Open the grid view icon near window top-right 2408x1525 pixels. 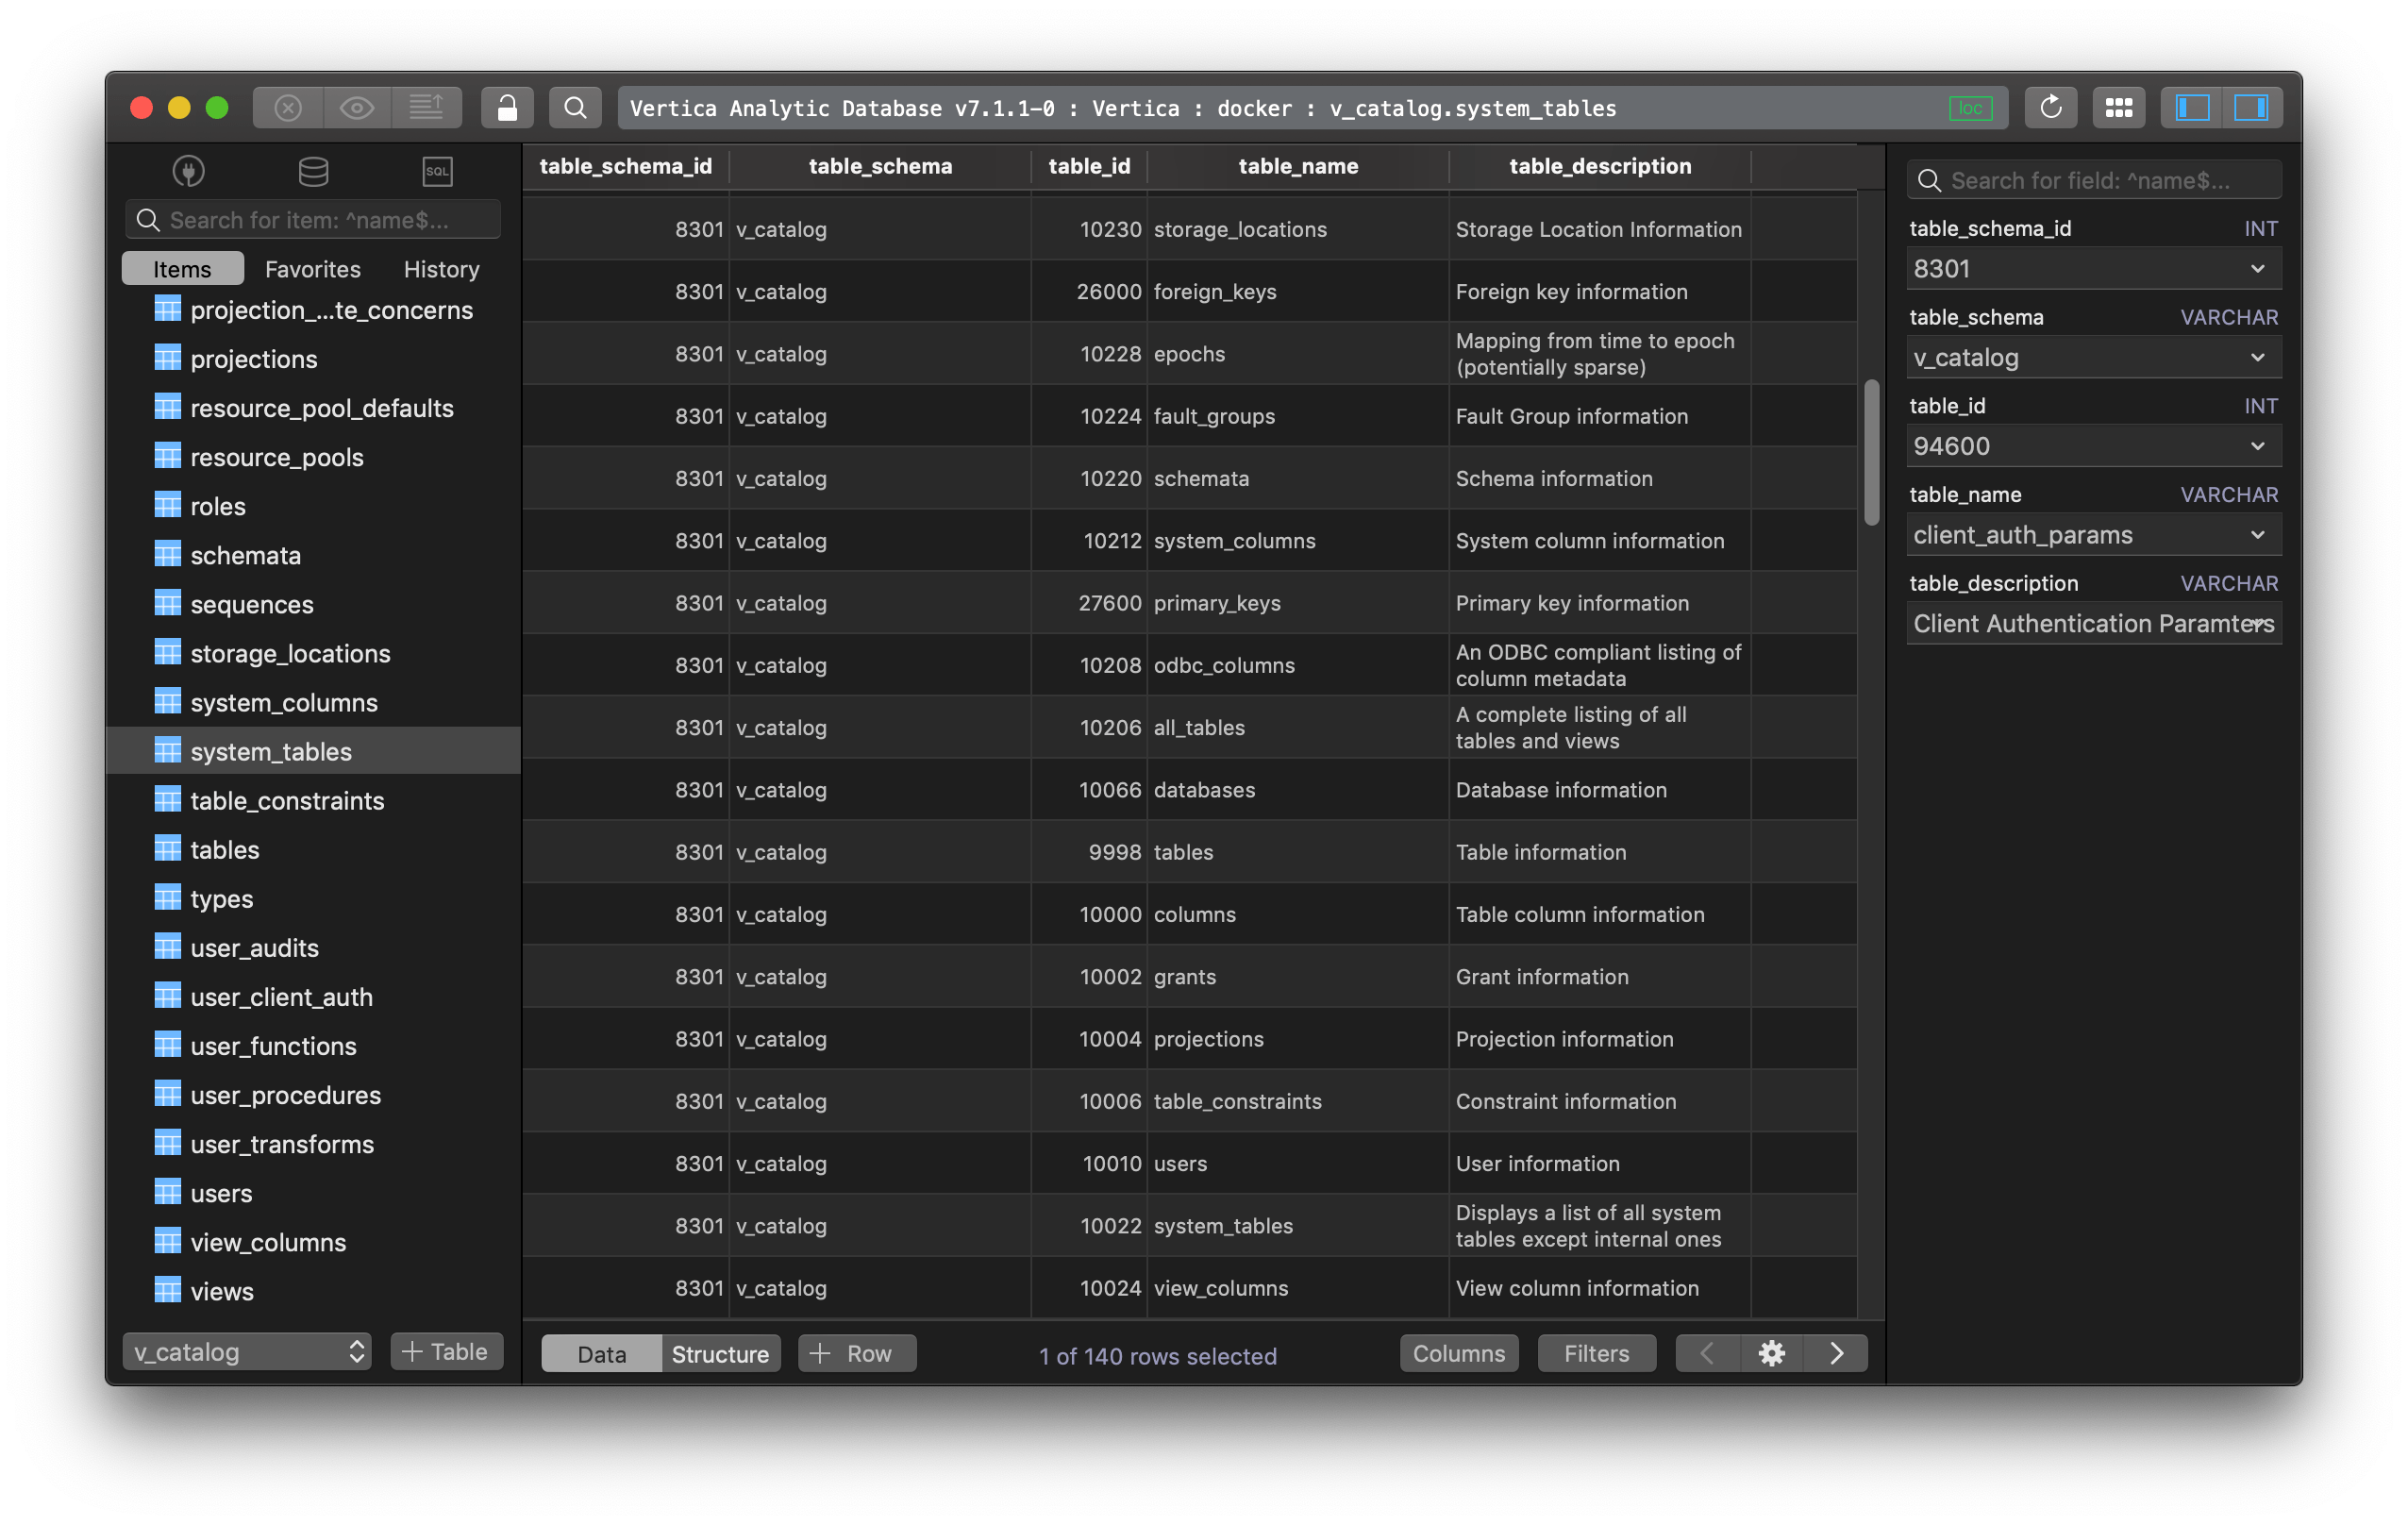(x=2119, y=107)
